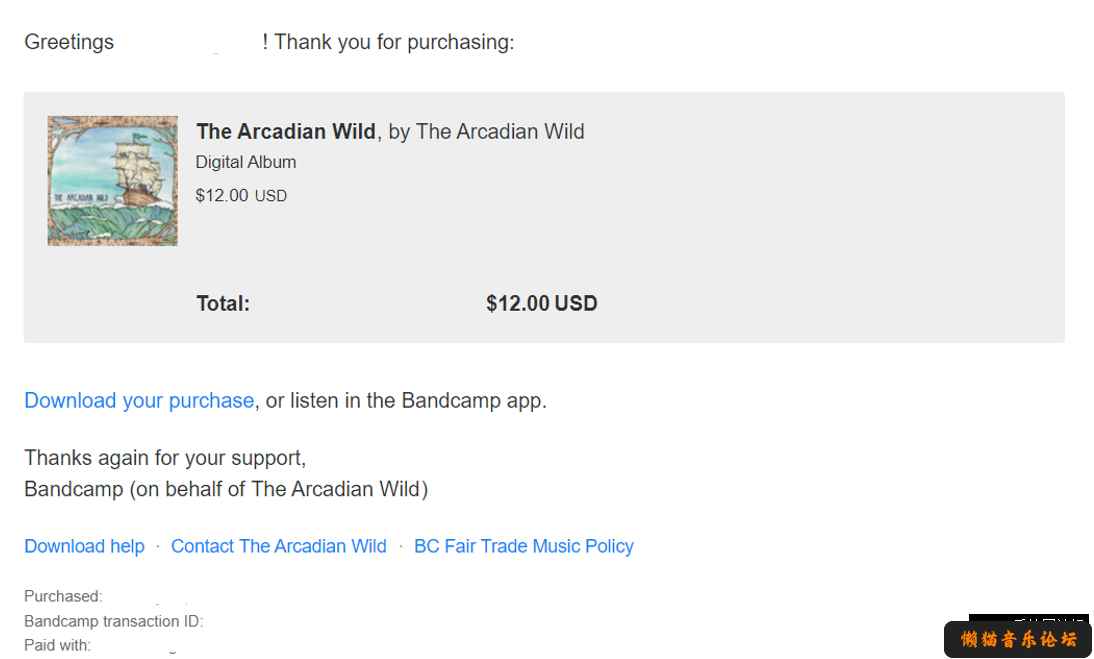Click the artist text by The Arcadian Wild
1094x659 pixels.
point(486,131)
